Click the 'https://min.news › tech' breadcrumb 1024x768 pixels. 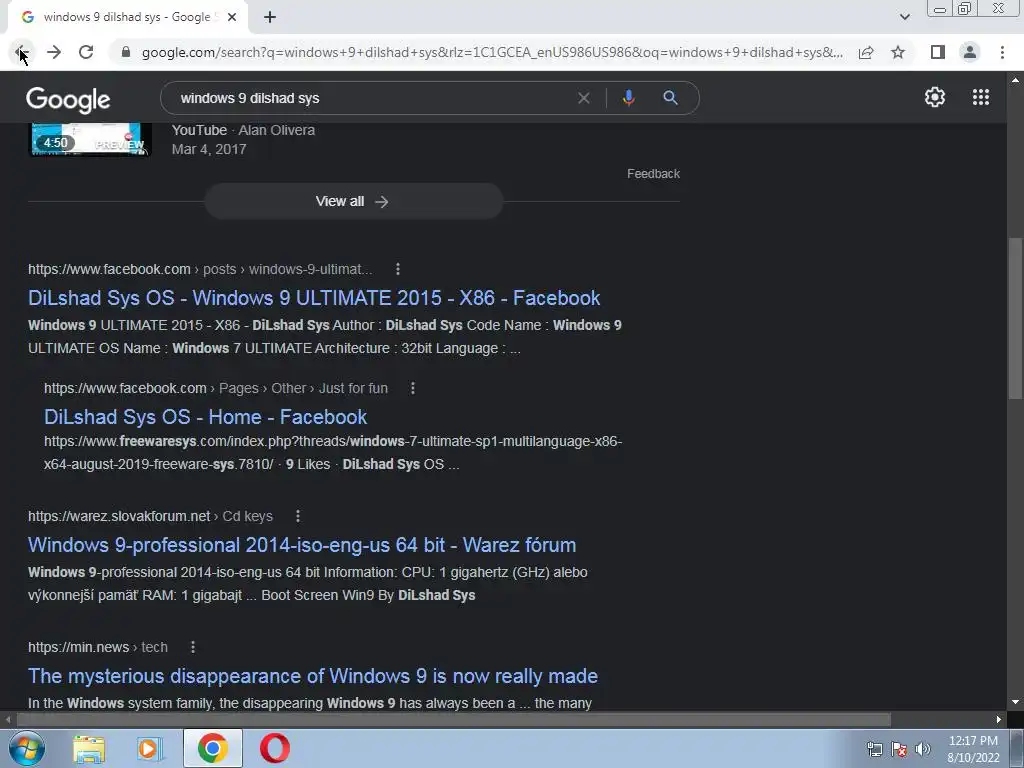98,647
